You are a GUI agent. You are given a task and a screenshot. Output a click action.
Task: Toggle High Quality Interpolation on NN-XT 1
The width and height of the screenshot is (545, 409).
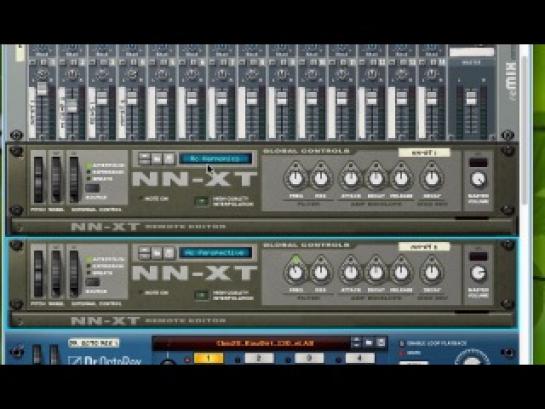pyautogui.click(x=202, y=201)
